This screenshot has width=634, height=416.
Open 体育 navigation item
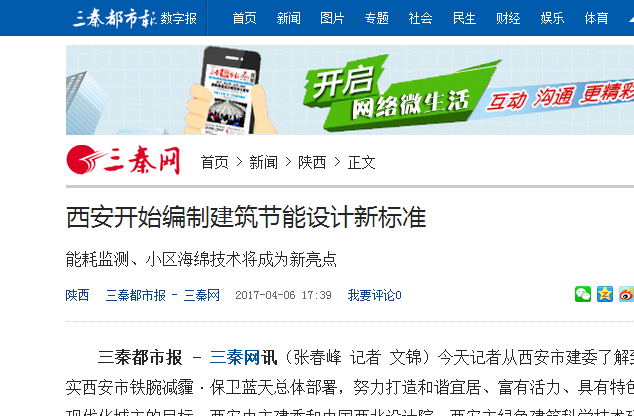coord(596,18)
